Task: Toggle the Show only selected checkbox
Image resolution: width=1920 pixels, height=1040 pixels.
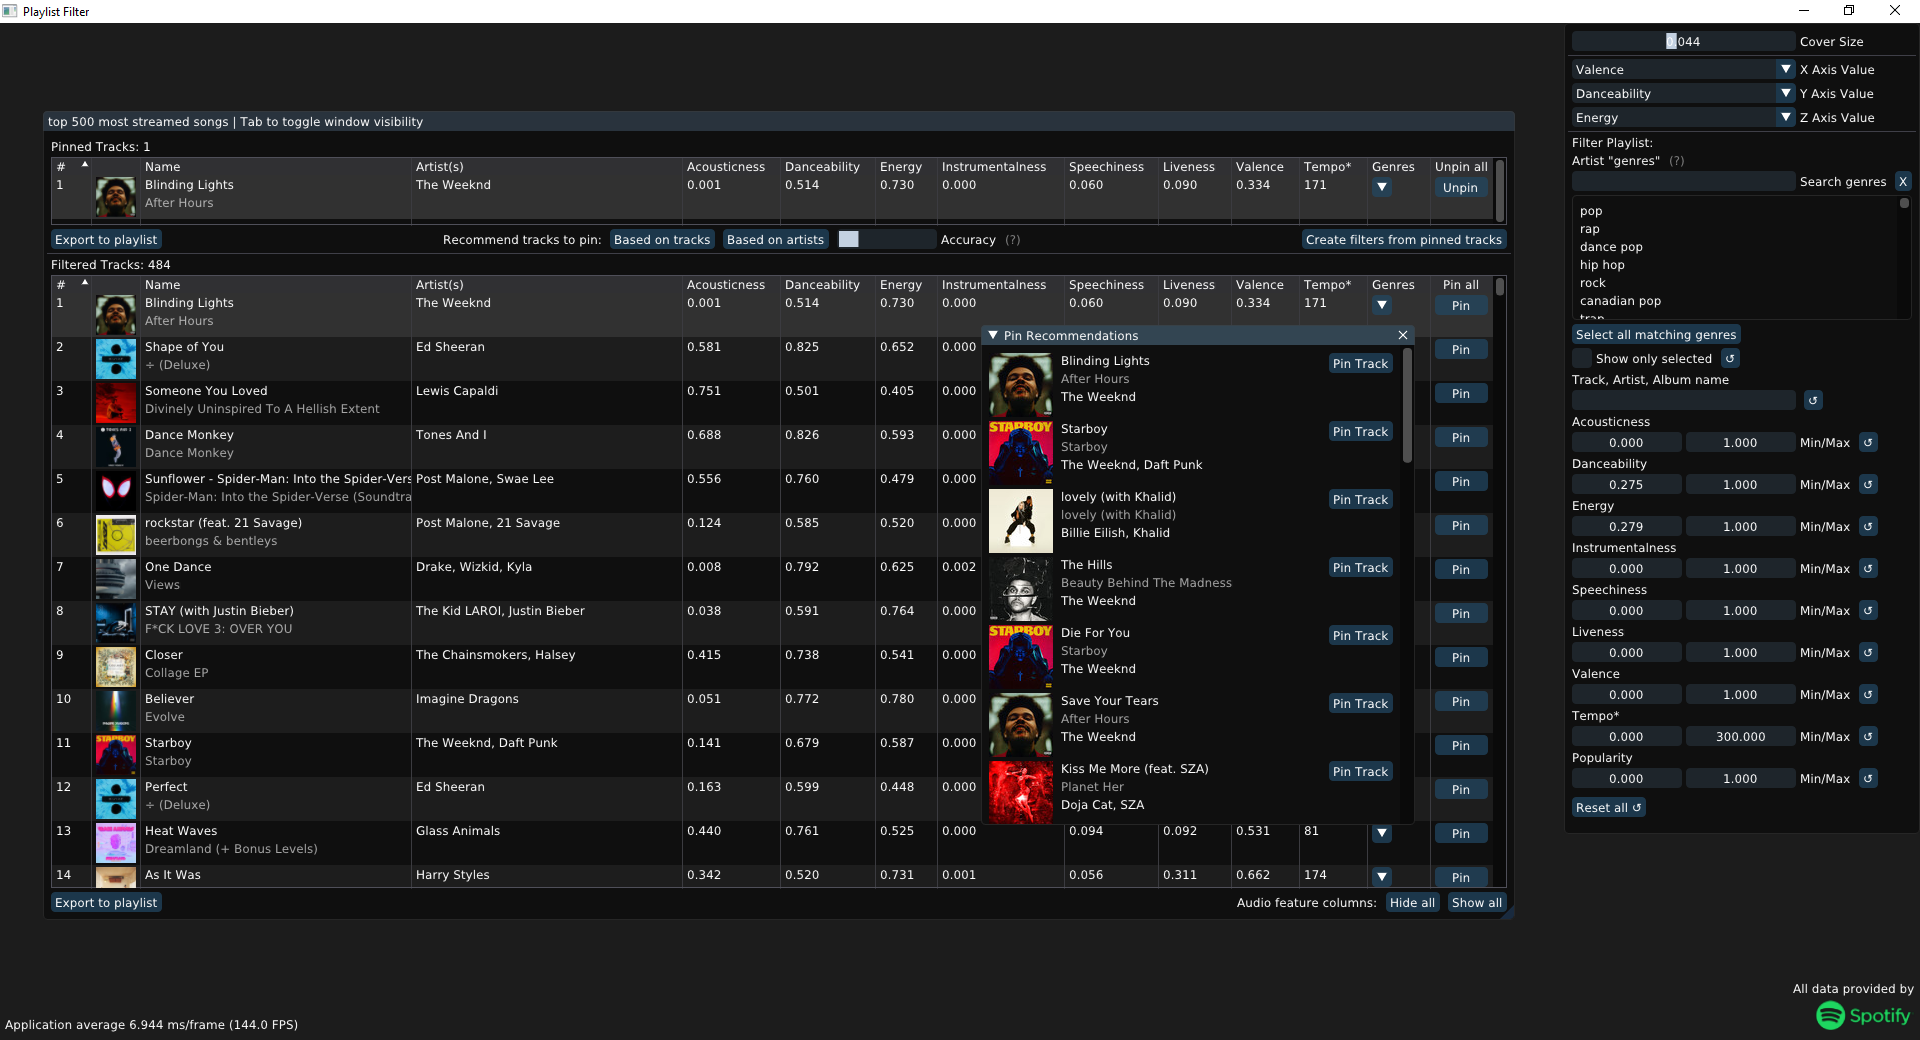Action: pos(1581,358)
